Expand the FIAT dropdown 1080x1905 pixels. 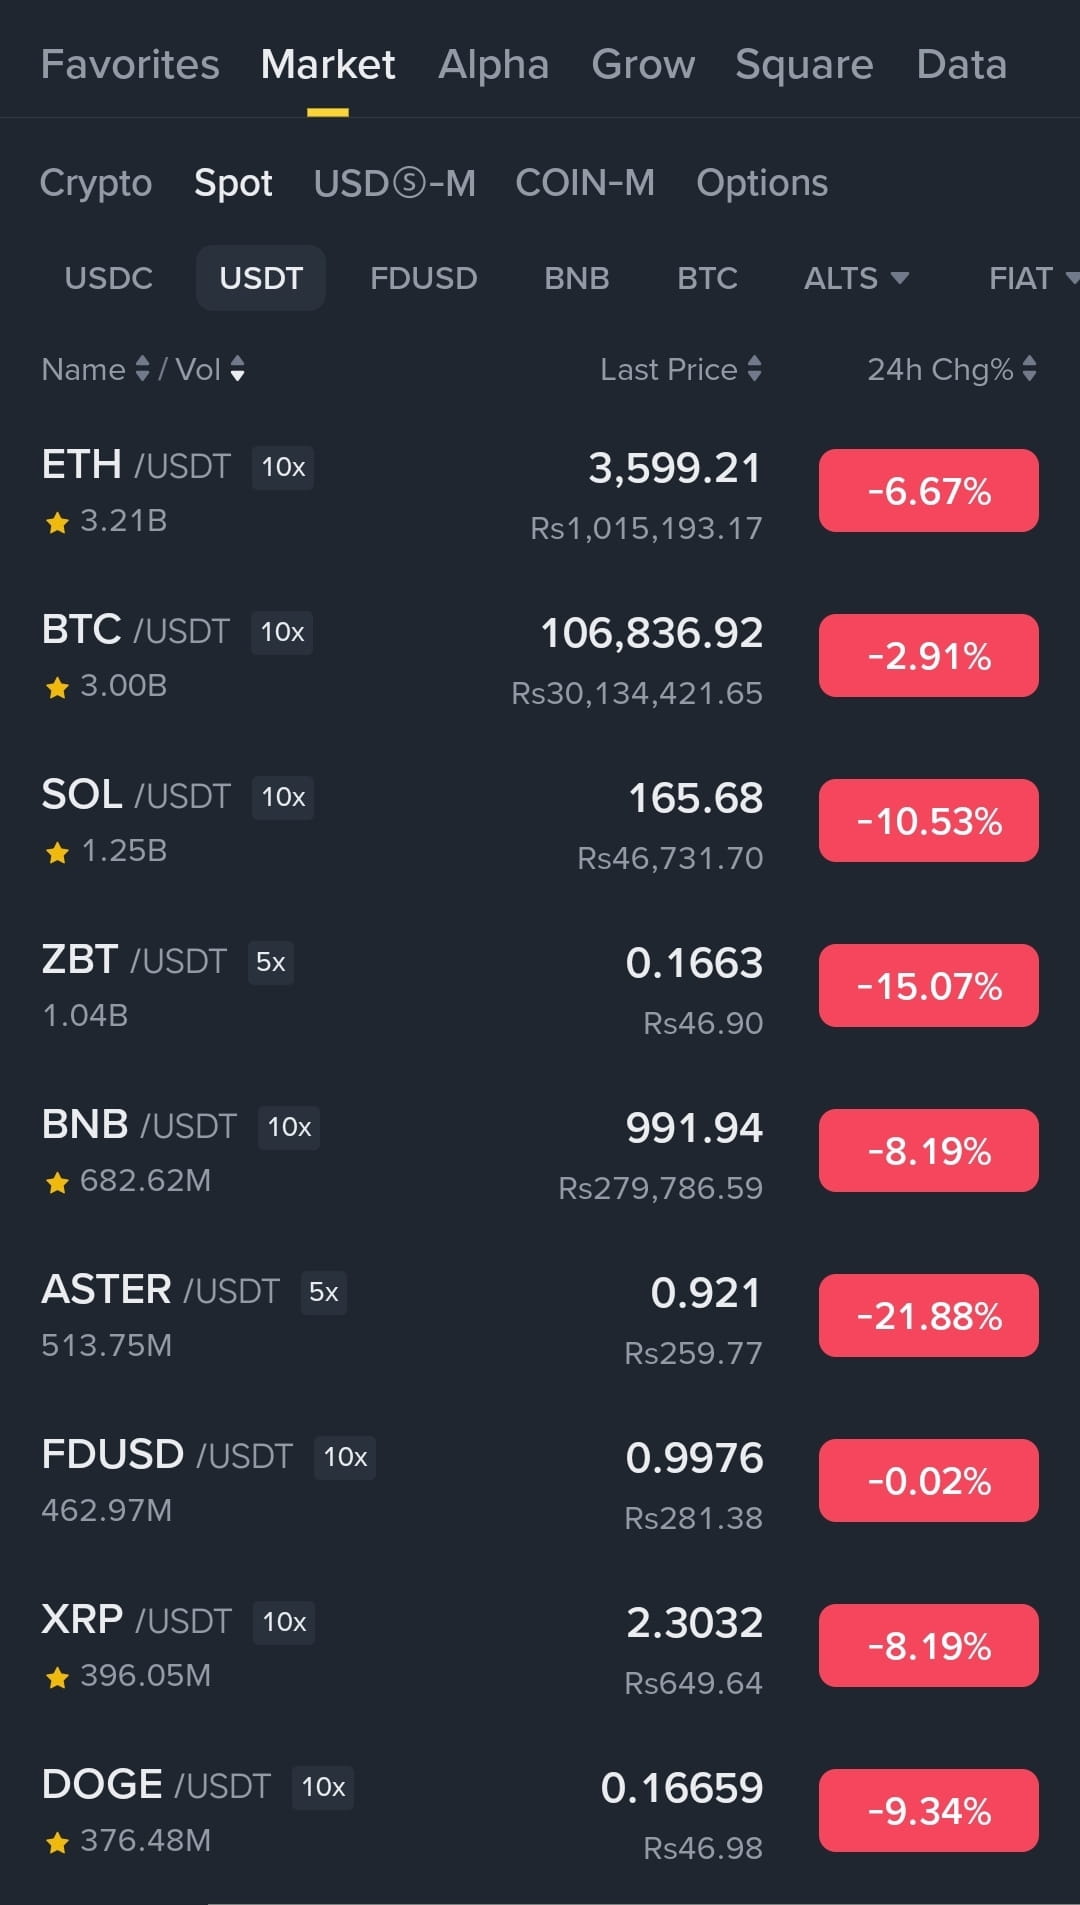(x=1033, y=278)
